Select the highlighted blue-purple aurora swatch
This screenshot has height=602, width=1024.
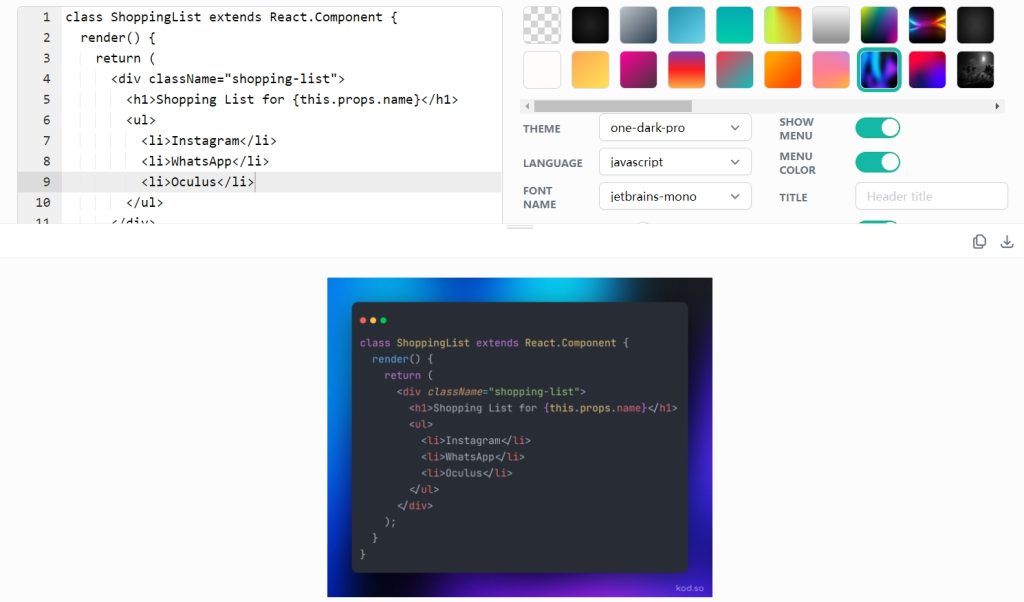pyautogui.click(x=879, y=69)
